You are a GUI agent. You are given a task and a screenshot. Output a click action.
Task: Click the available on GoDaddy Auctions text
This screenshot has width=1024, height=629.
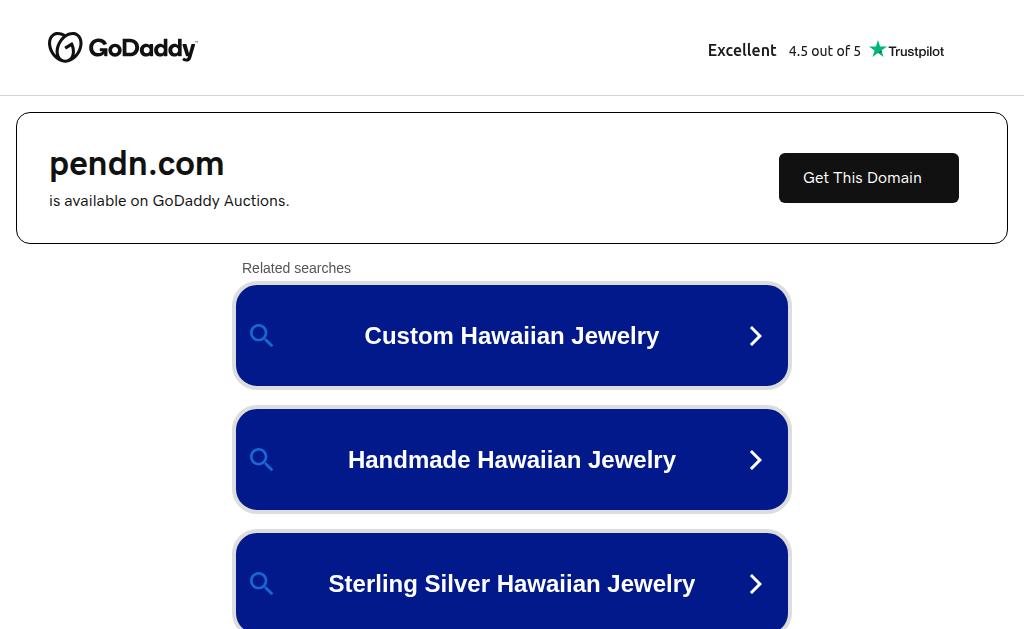(x=169, y=201)
